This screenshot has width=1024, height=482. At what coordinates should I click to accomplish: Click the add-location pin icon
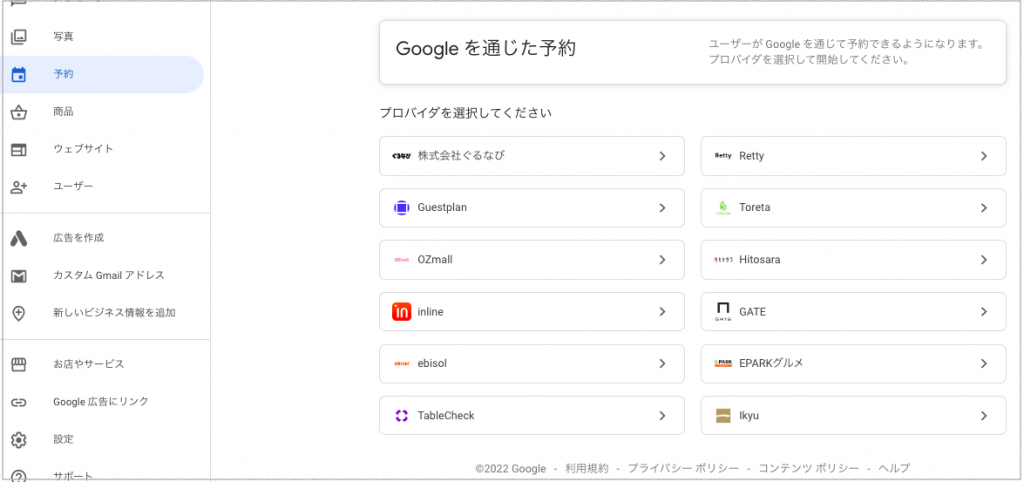point(19,313)
